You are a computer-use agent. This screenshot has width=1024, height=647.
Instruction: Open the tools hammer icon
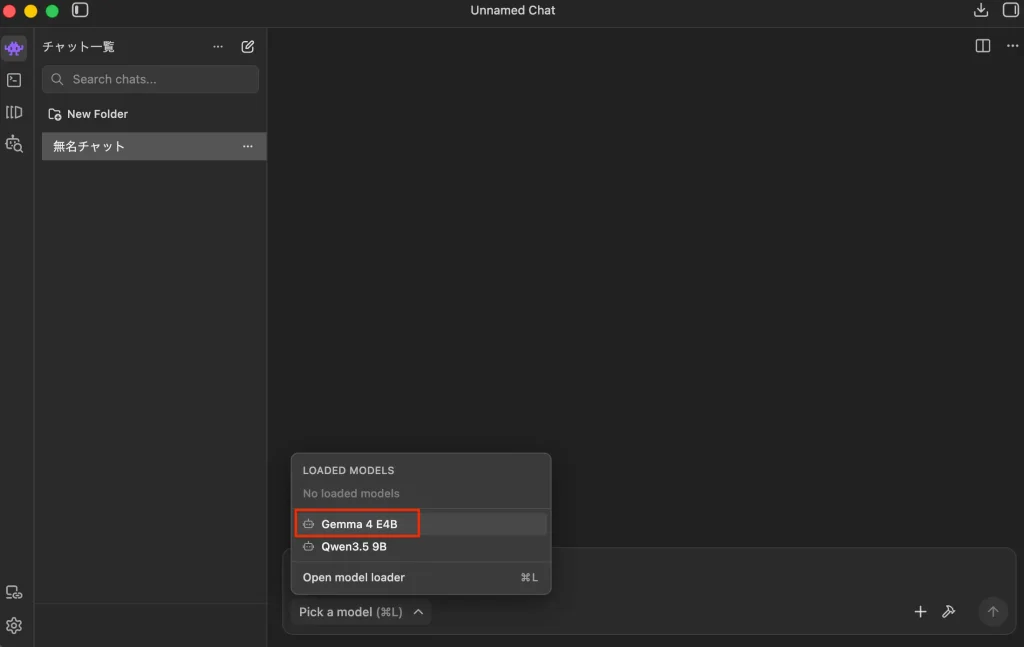click(949, 612)
